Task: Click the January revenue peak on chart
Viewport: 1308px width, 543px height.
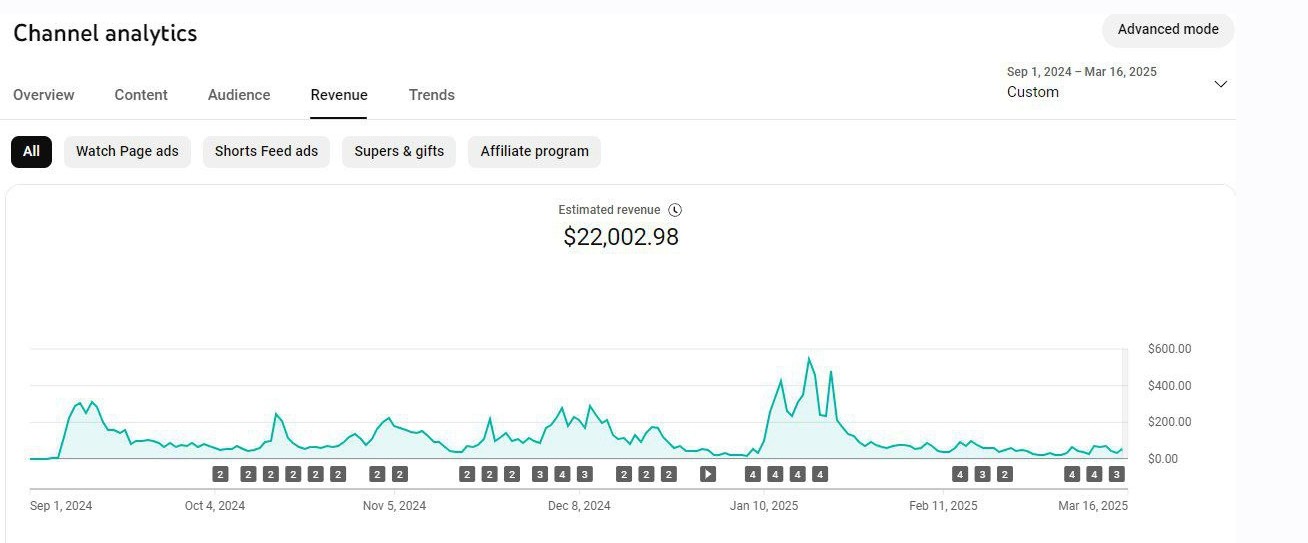Action: [x=809, y=359]
